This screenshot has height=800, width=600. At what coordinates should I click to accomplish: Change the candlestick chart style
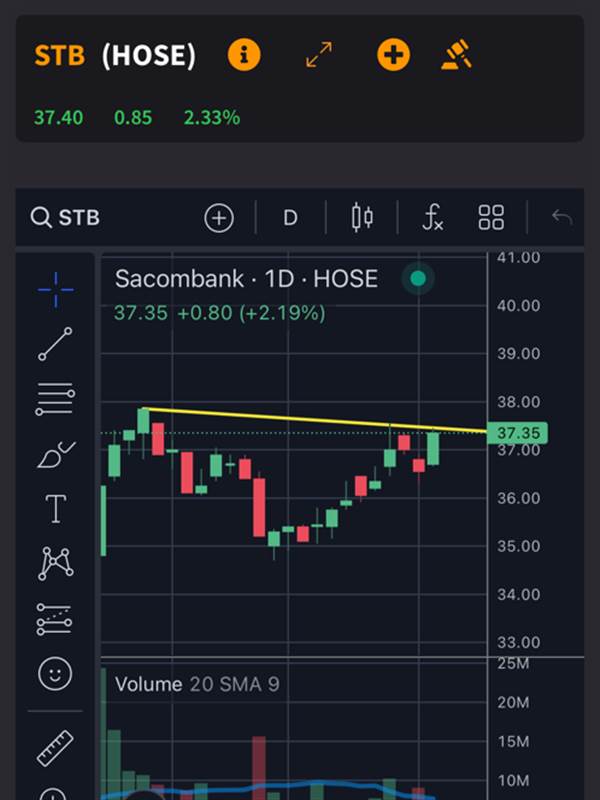pyautogui.click(x=362, y=218)
